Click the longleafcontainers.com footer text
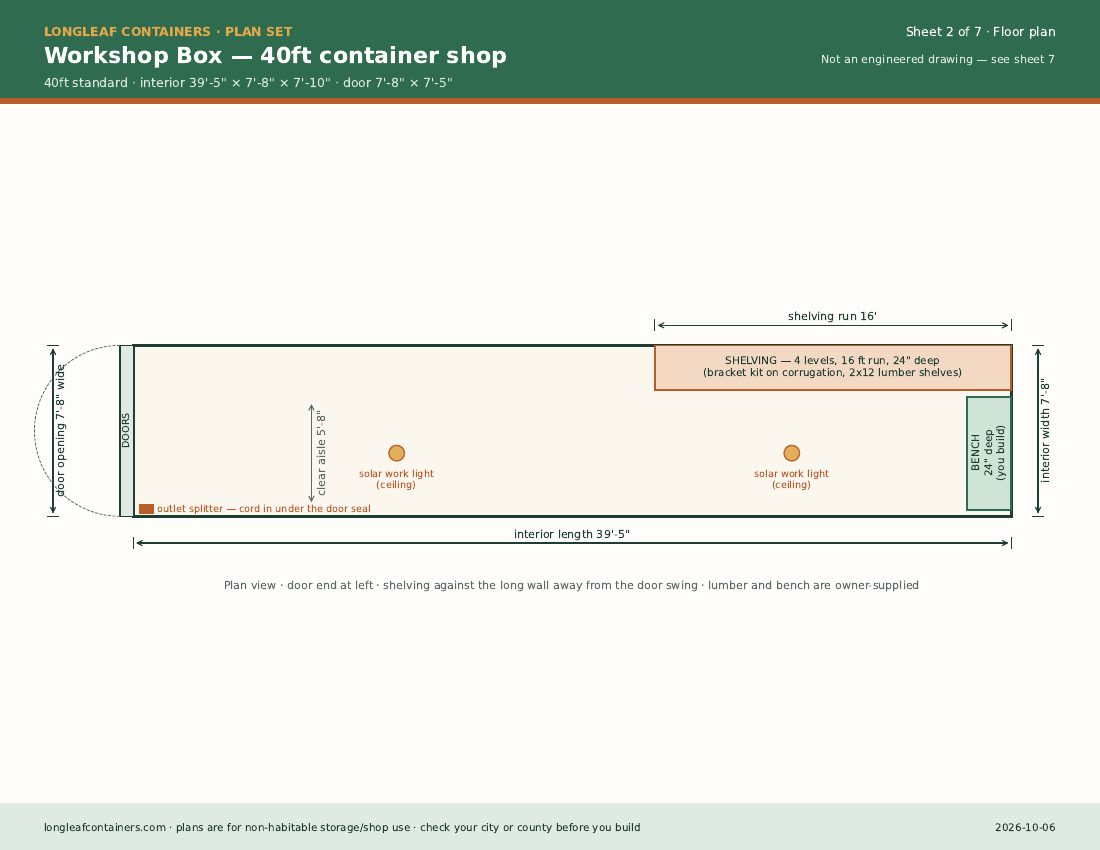This screenshot has width=1100, height=850. click(342, 827)
